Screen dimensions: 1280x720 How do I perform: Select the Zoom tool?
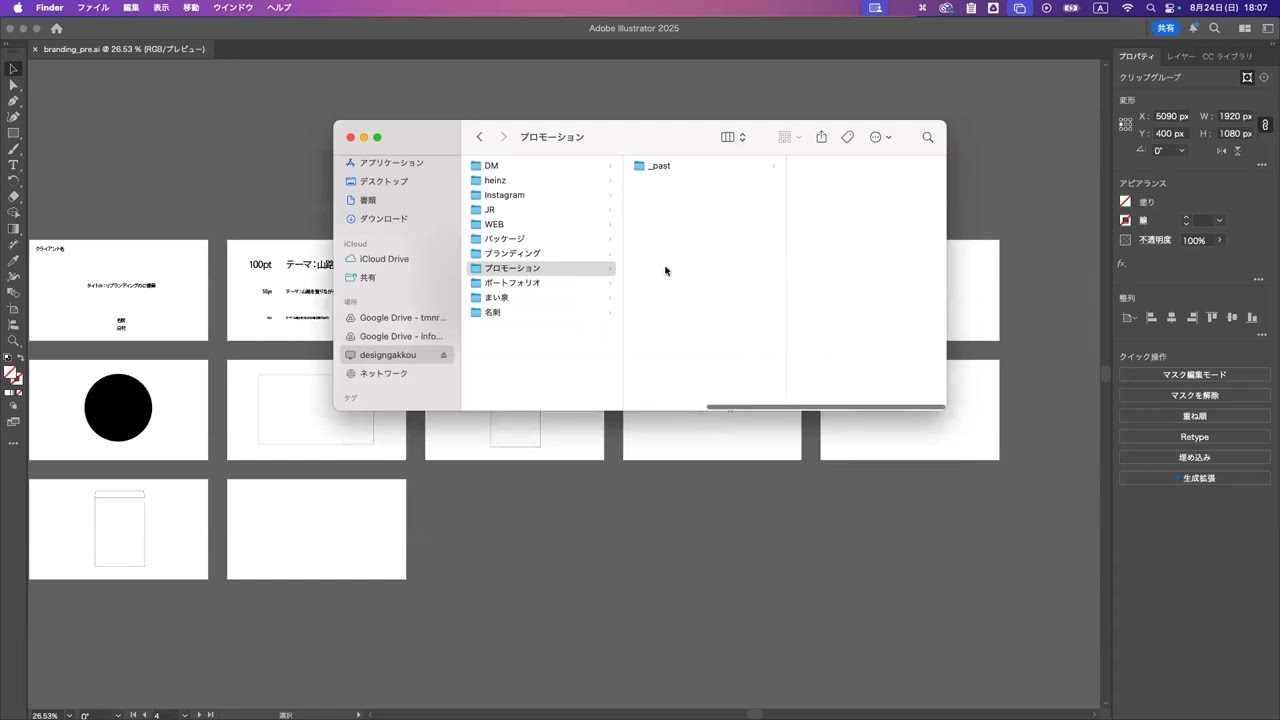click(x=13, y=341)
